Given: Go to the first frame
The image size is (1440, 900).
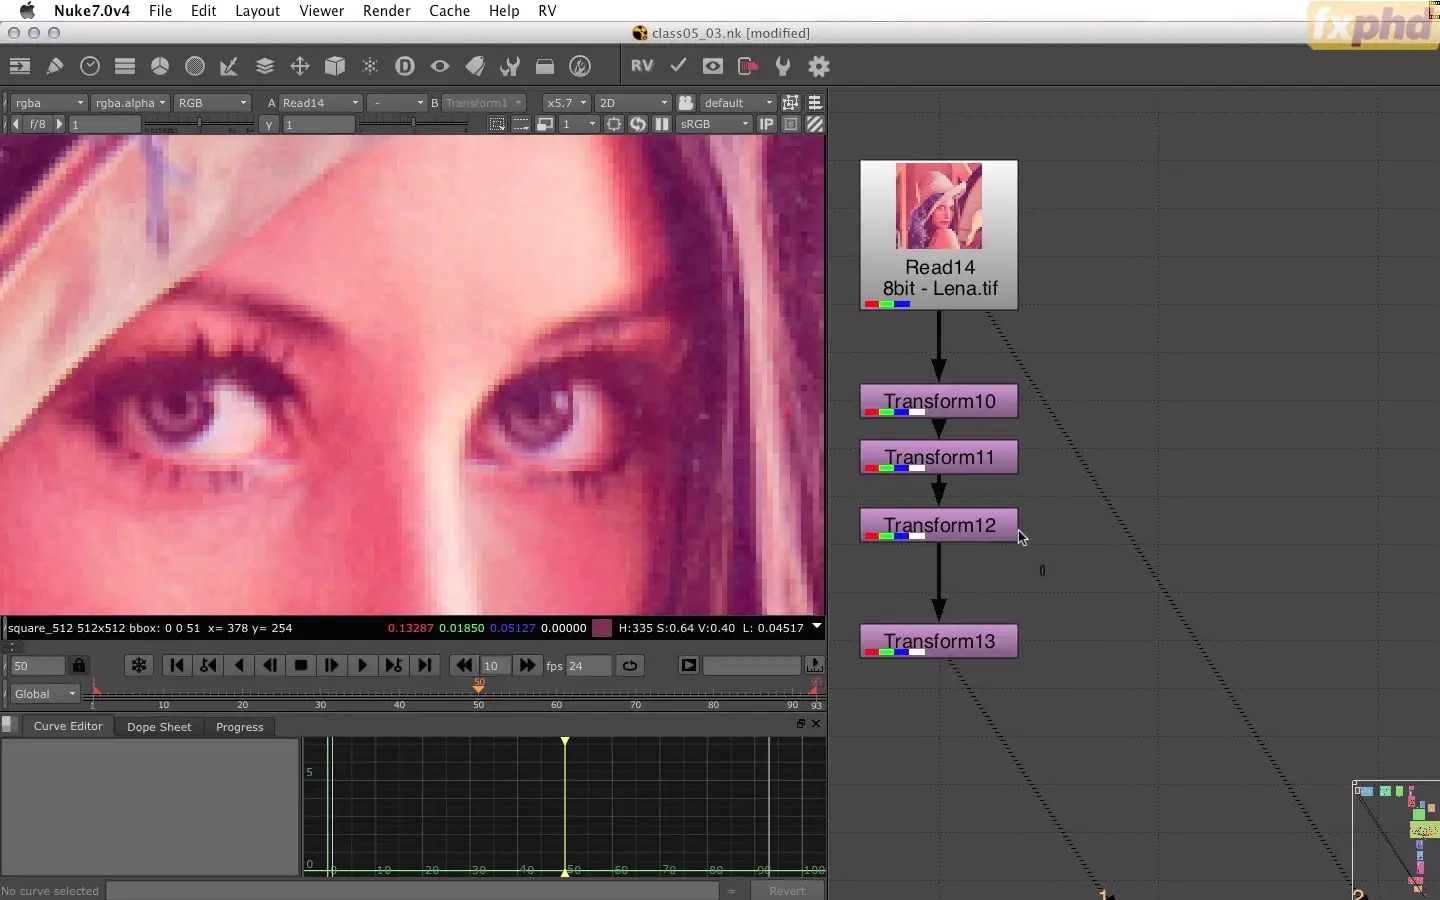Looking at the screenshot, I should click(177, 666).
